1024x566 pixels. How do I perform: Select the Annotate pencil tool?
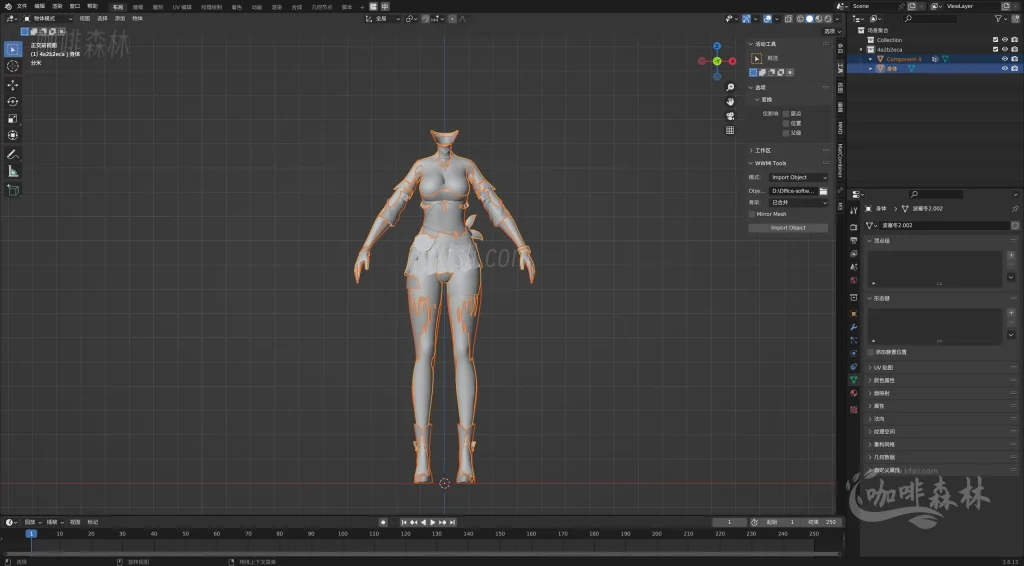tap(12, 155)
